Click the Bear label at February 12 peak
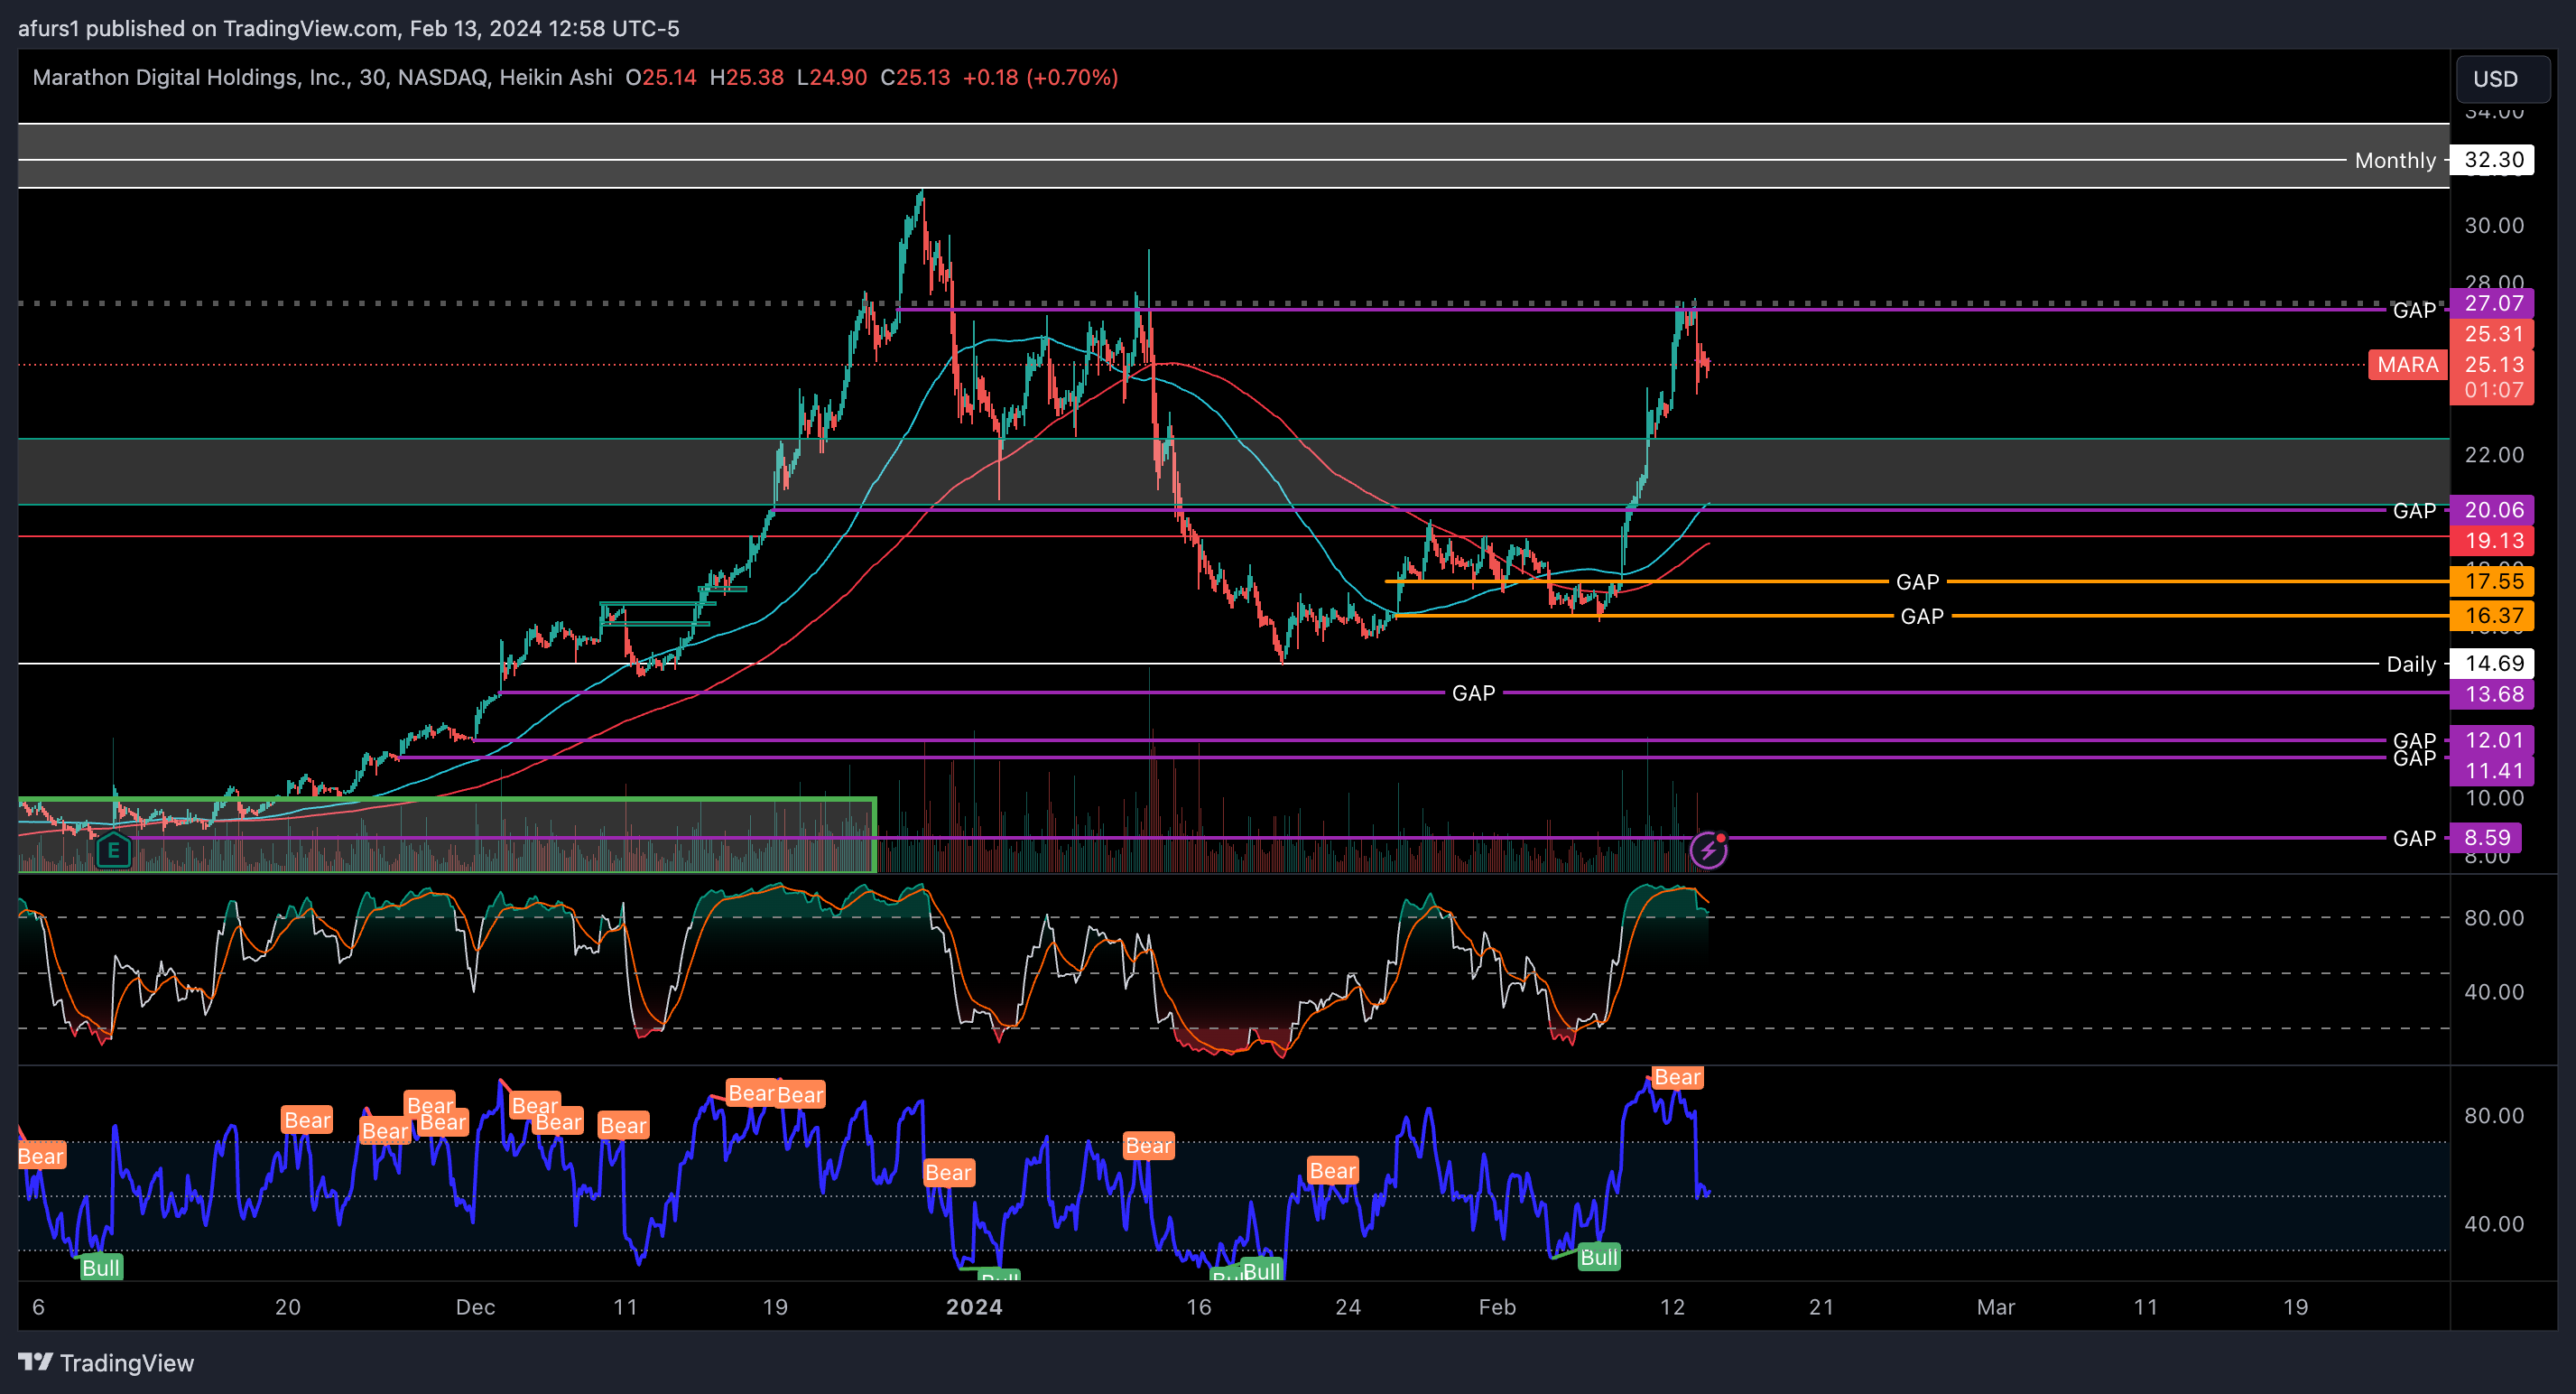 pyautogui.click(x=1677, y=1077)
